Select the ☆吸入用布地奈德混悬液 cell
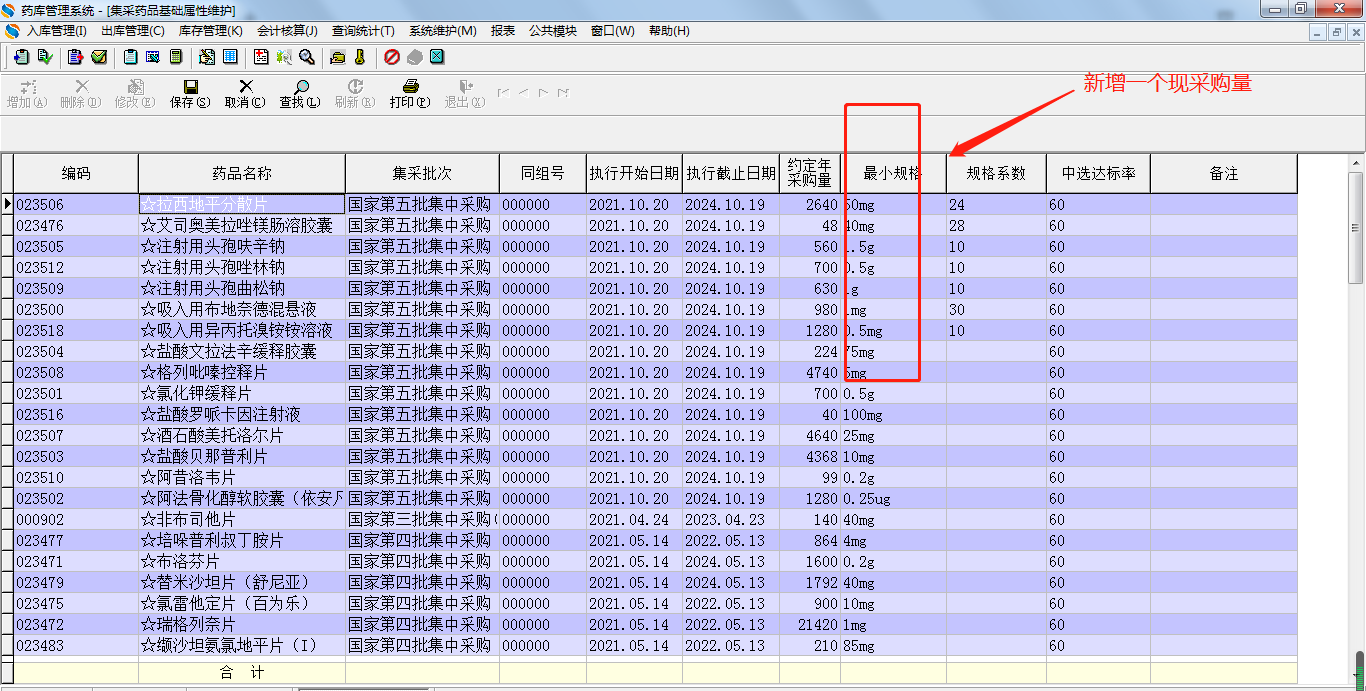This screenshot has width=1366, height=691. 242,309
